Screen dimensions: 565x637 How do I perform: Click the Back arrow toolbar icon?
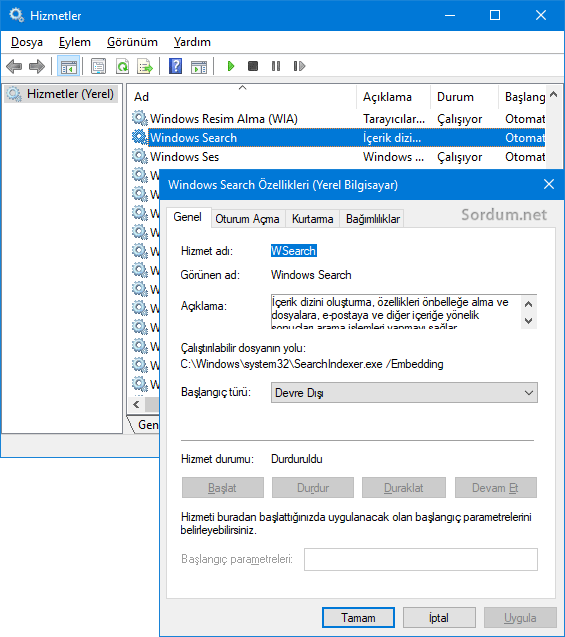[x=14, y=66]
